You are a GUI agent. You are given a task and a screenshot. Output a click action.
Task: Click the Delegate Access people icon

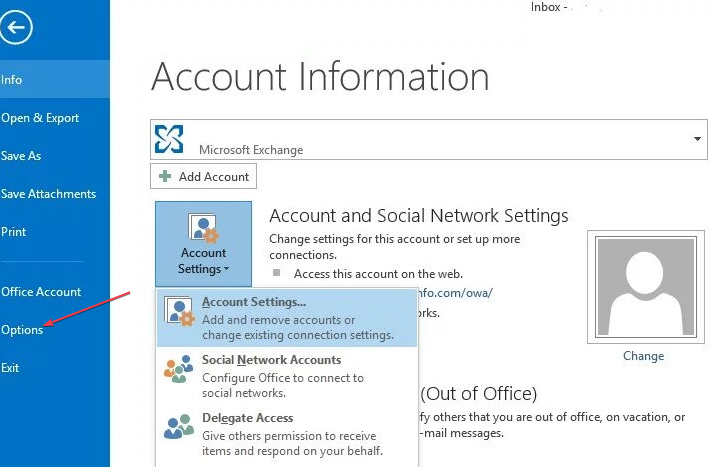tap(178, 426)
